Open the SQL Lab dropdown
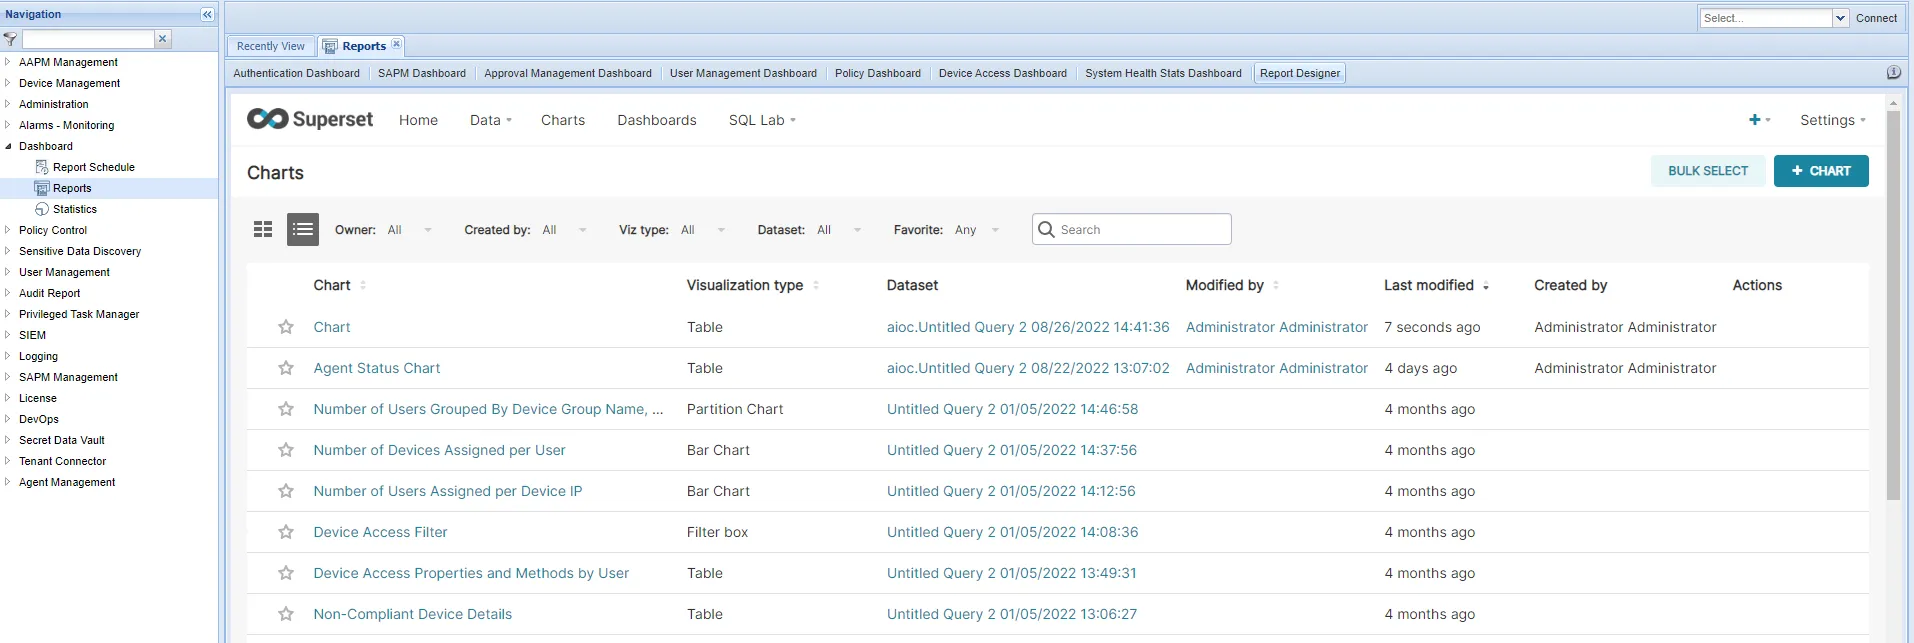This screenshot has width=1914, height=643. (x=762, y=120)
